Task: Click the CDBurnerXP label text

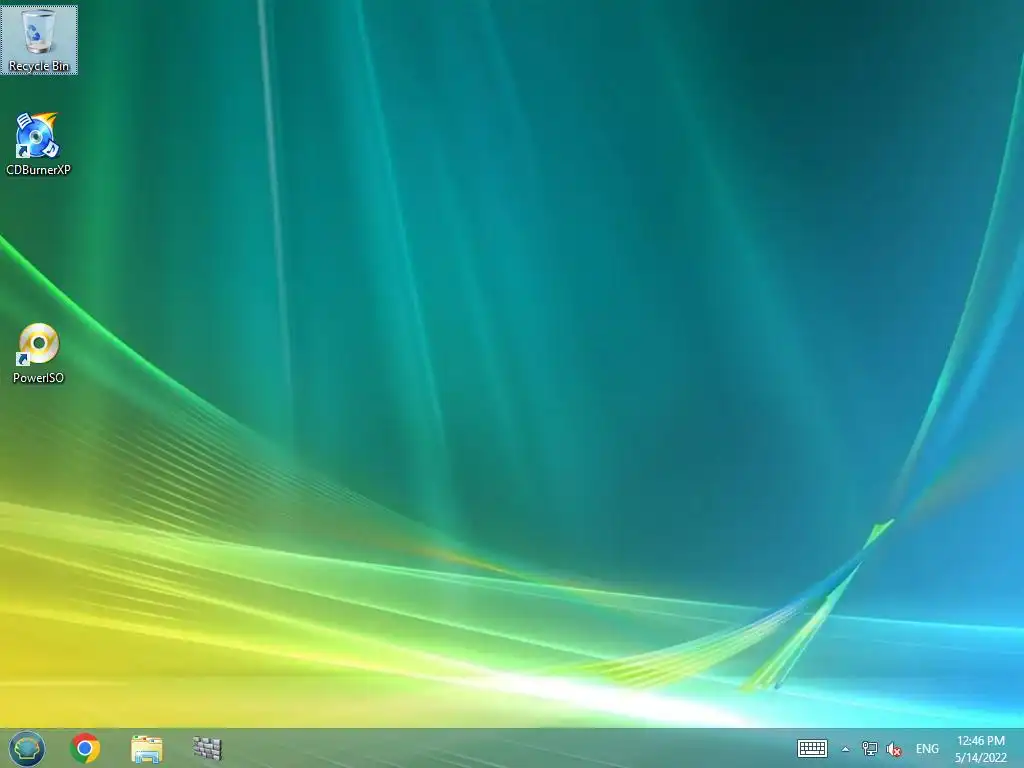Action: click(x=38, y=170)
